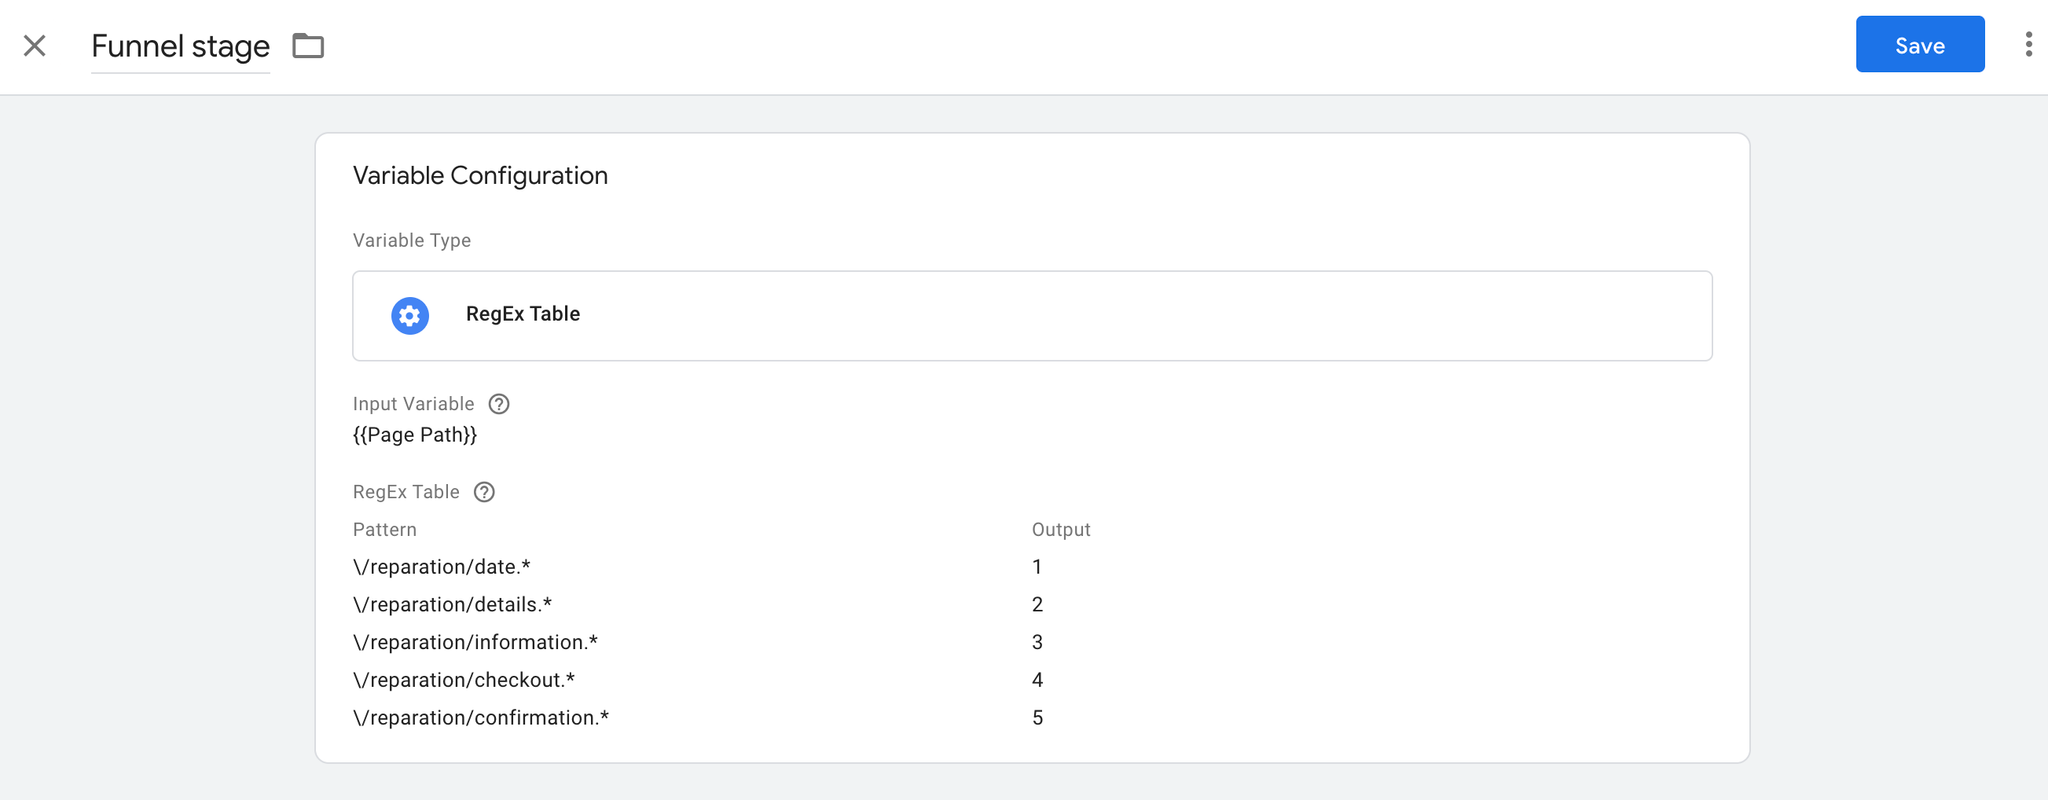The image size is (2048, 800).
Task: Select the \/reparation/details.* pattern row
Action: [x=452, y=605]
